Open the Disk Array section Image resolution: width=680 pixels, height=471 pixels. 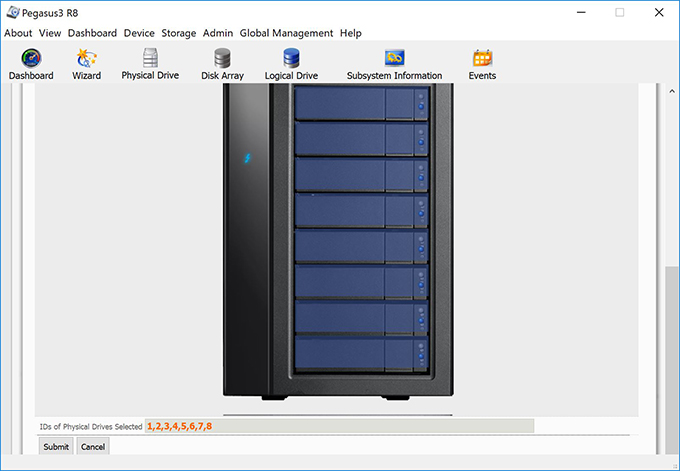pos(222,64)
